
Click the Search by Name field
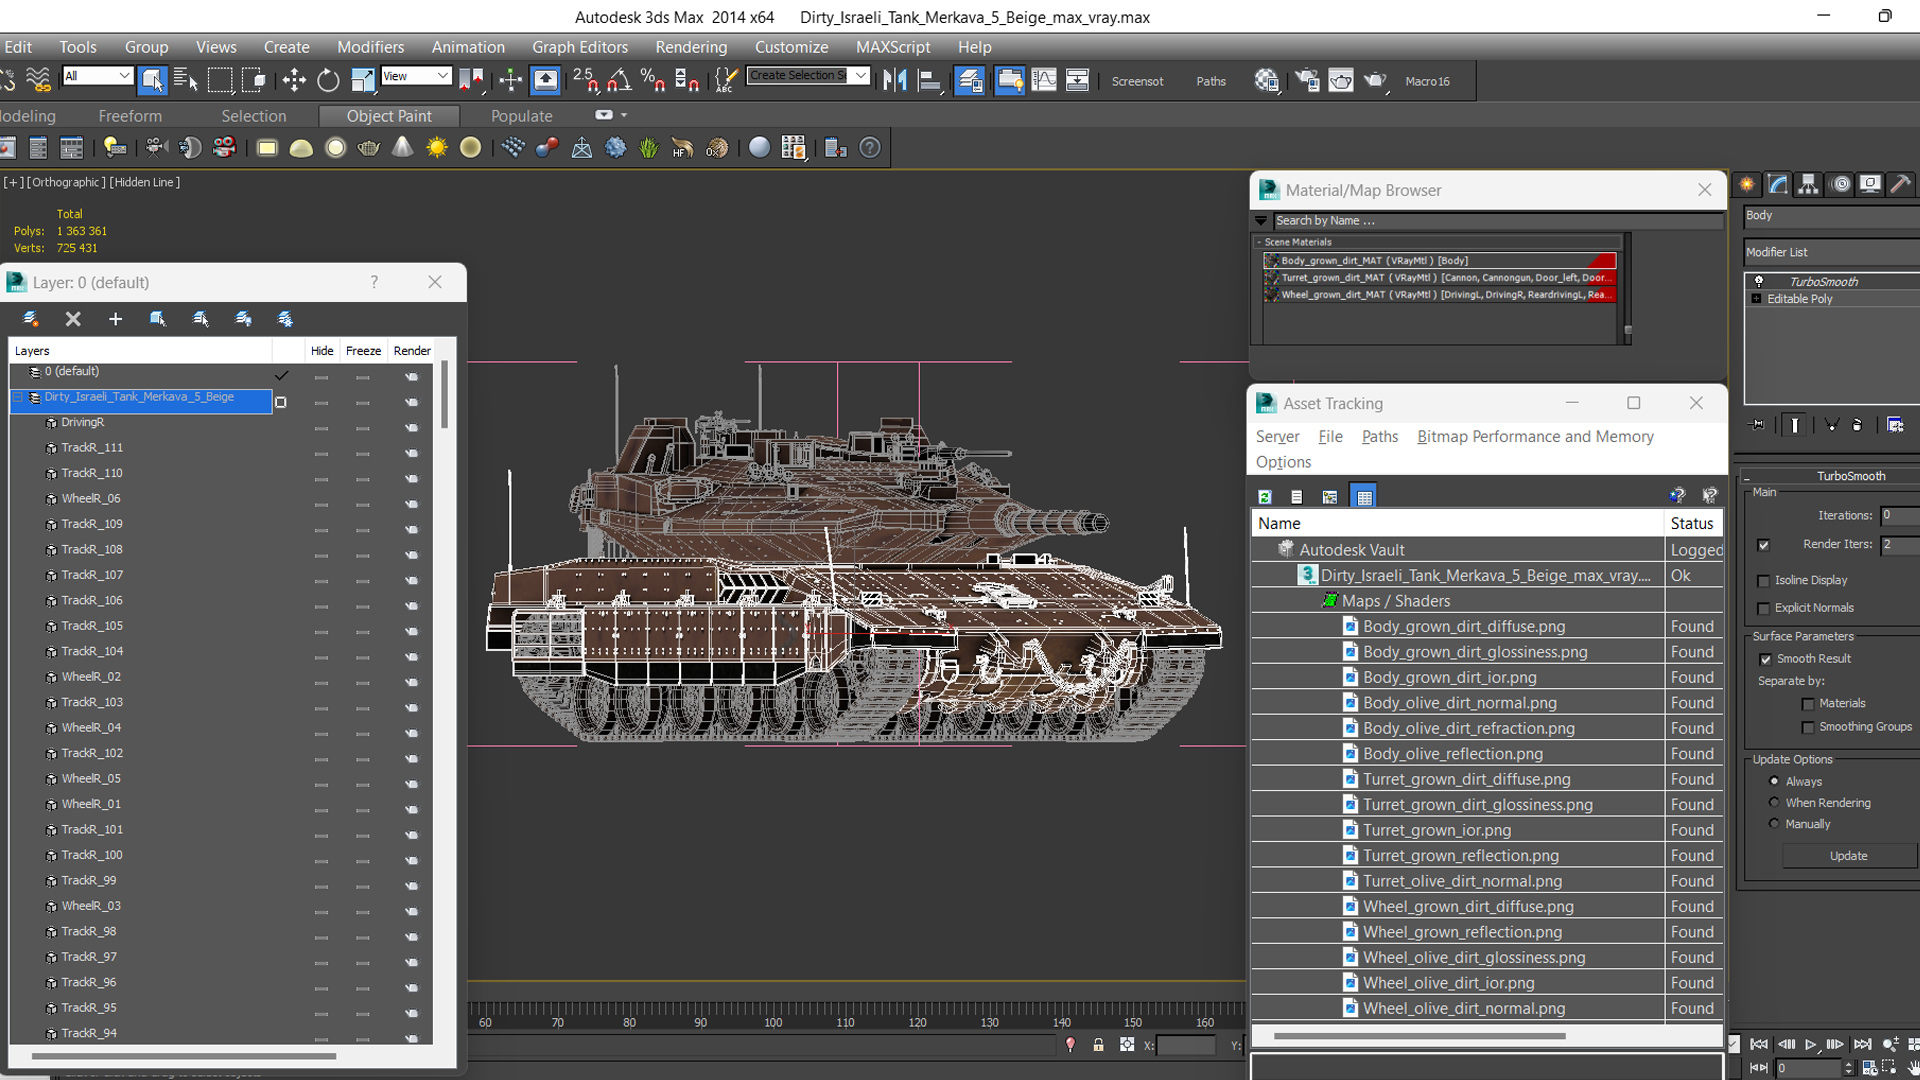[x=1497, y=221]
